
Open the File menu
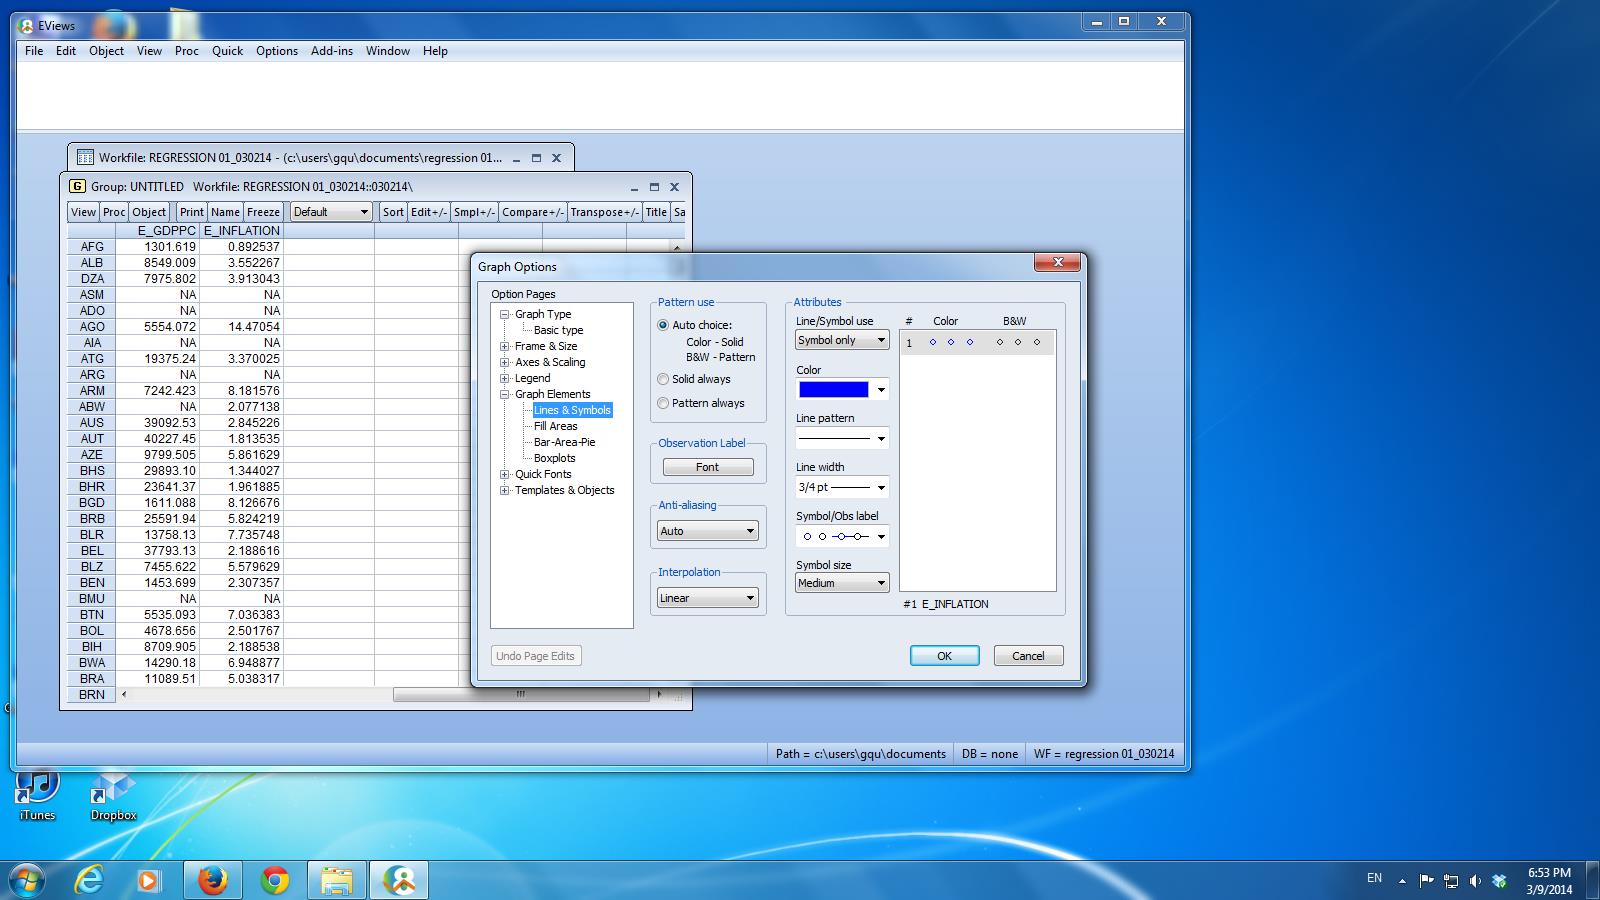click(x=34, y=51)
